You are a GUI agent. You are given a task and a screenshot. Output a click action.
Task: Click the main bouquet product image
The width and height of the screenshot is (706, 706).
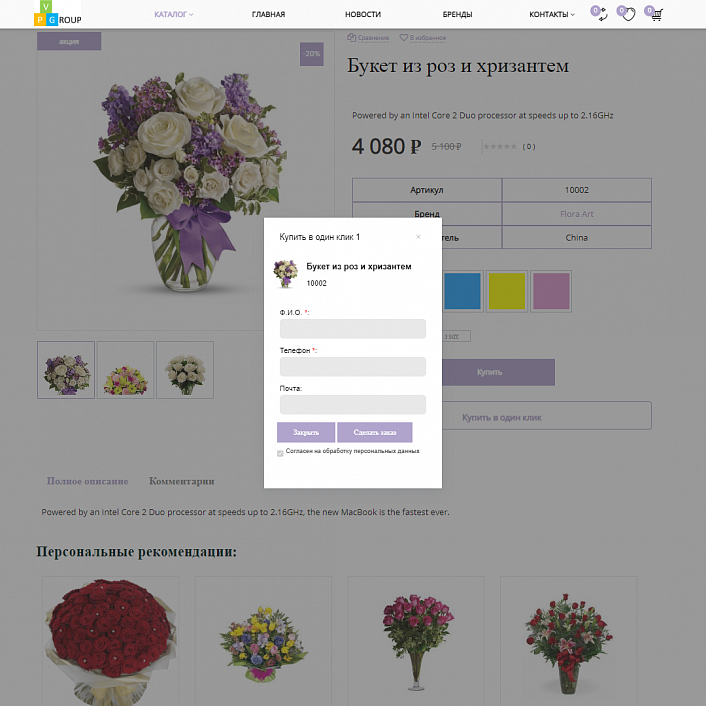click(x=189, y=181)
